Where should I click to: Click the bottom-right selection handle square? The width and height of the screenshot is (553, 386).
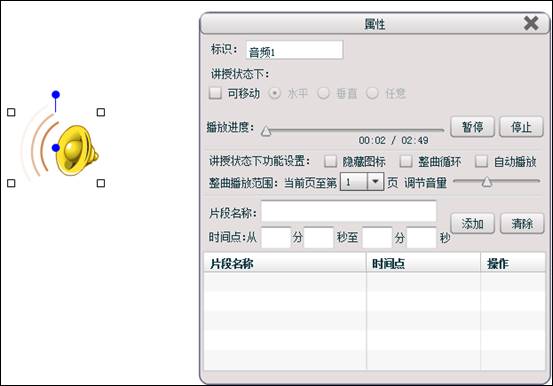coord(101,183)
